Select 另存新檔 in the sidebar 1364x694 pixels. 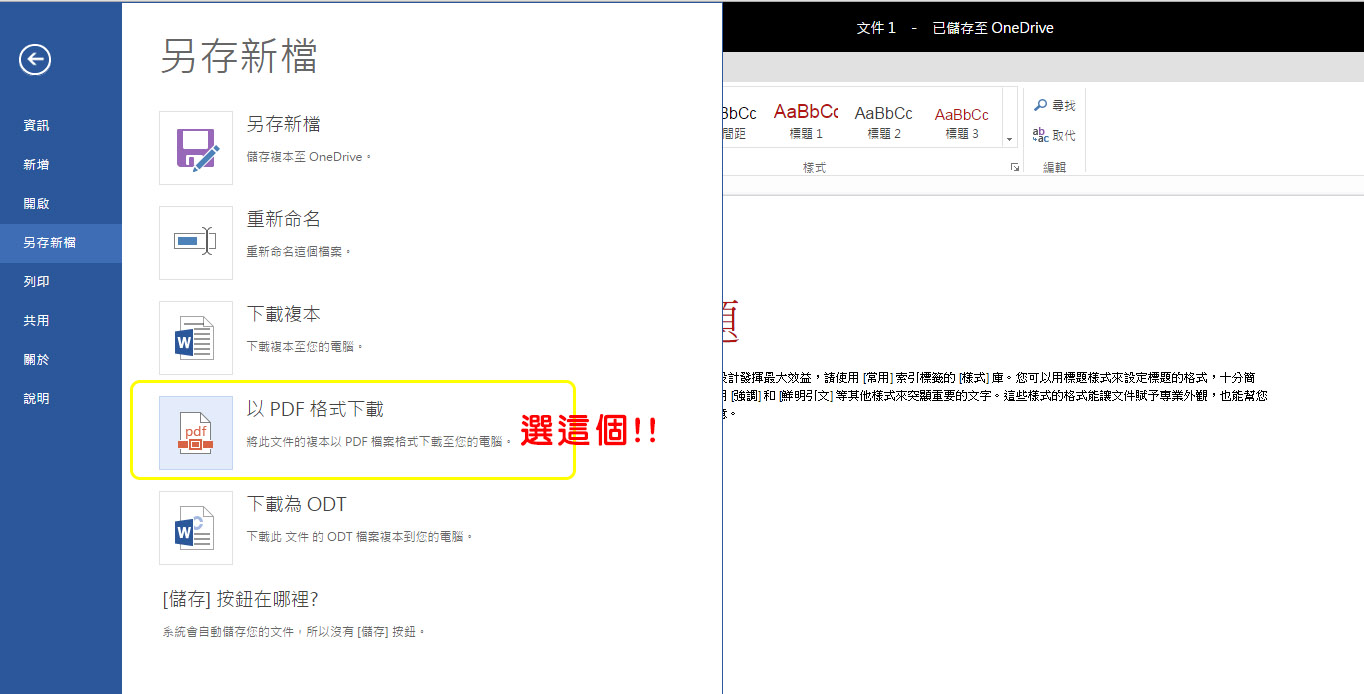[61, 243]
